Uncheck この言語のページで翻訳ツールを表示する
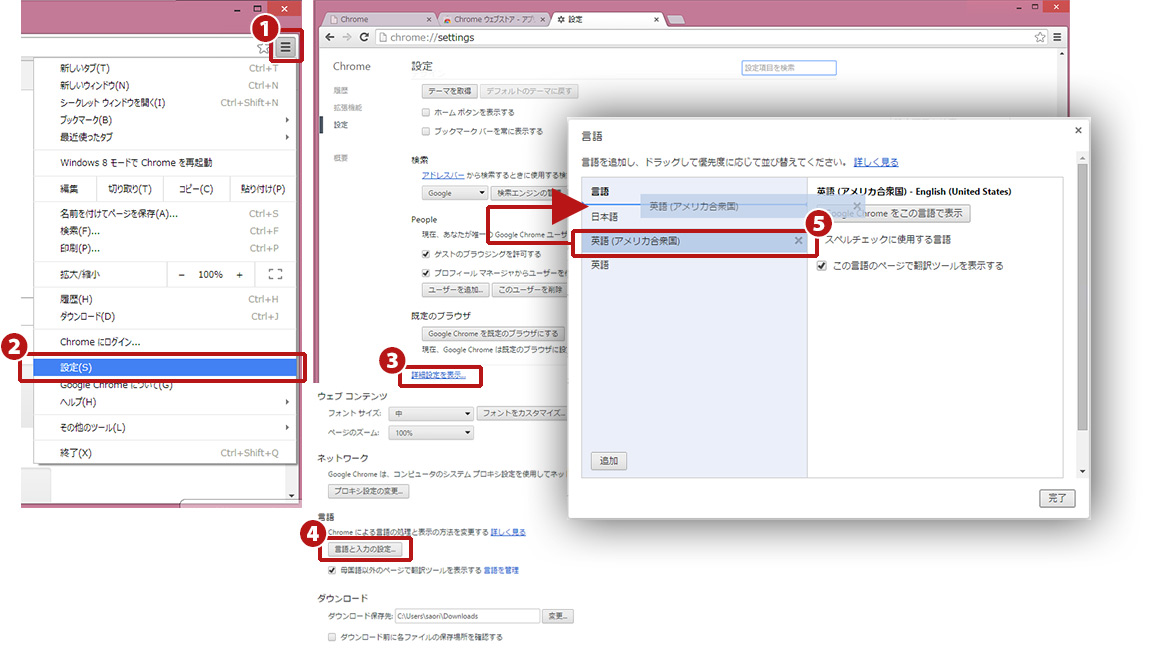The height and width of the screenshot is (650, 1149). pyautogui.click(x=821, y=265)
